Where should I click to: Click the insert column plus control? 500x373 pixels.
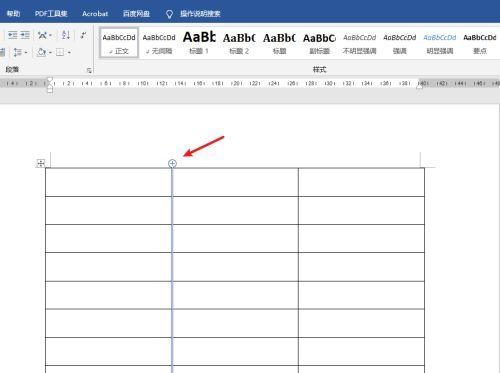[172, 163]
